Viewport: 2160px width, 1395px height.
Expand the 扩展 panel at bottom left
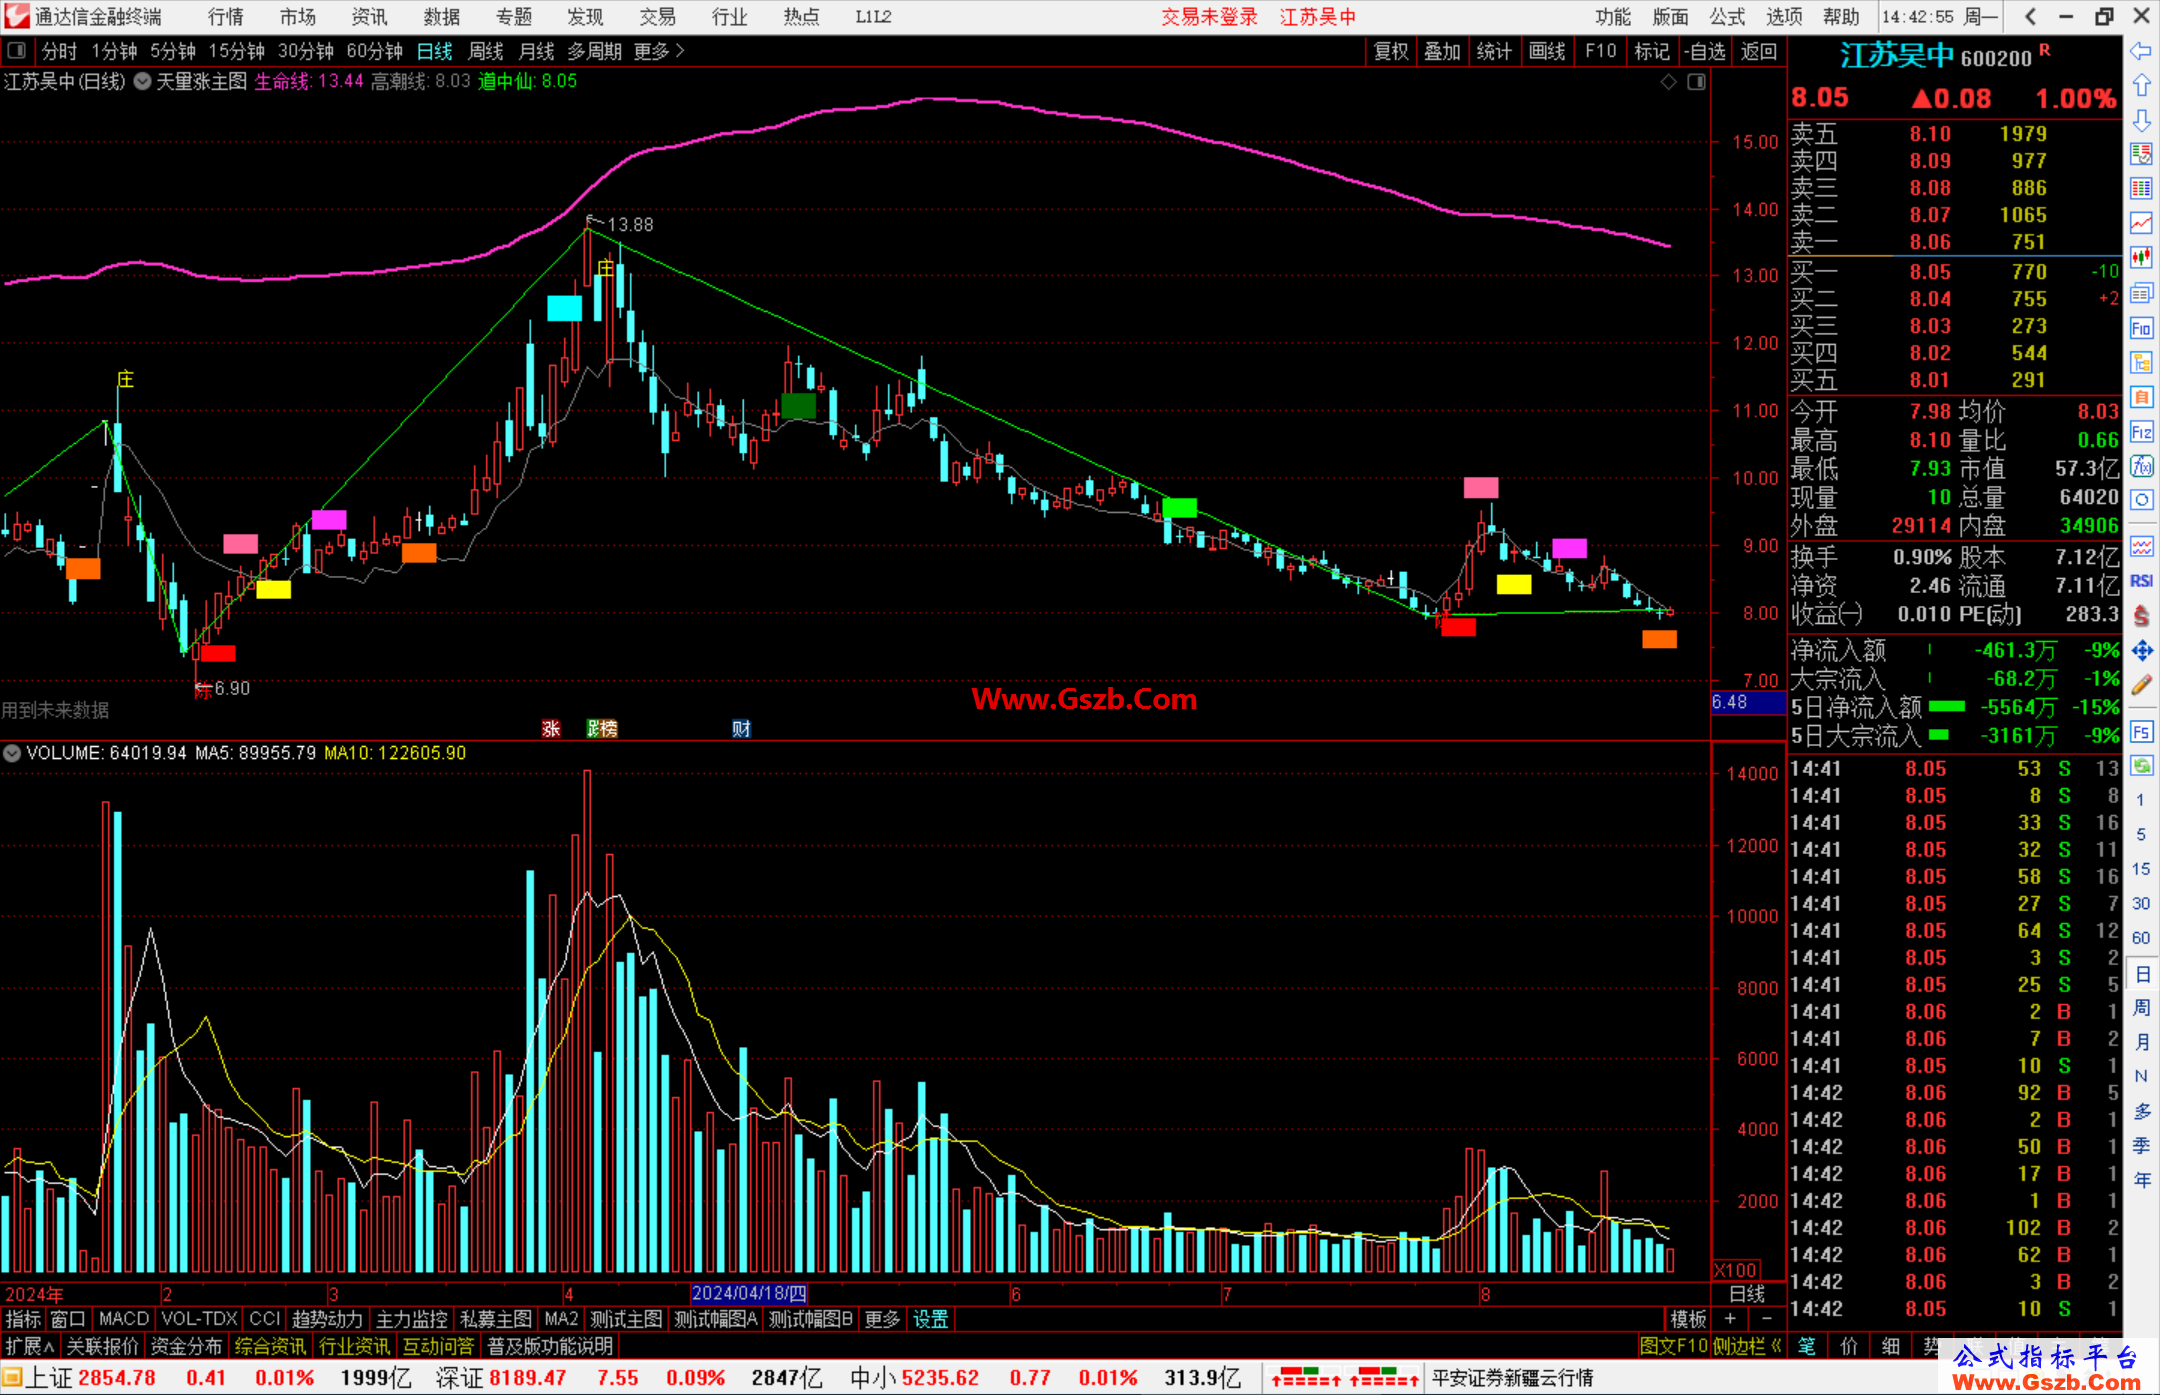[30, 1346]
